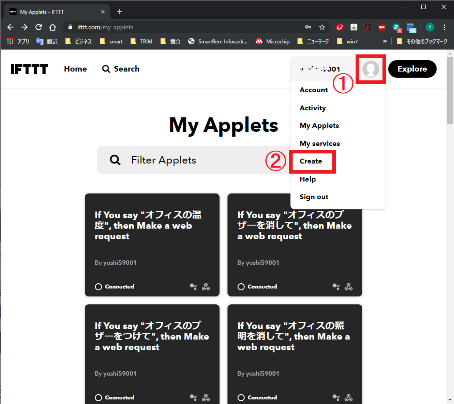Open the ビジネス bookmarks folder
This screenshot has height=404, width=454.
coord(79,41)
